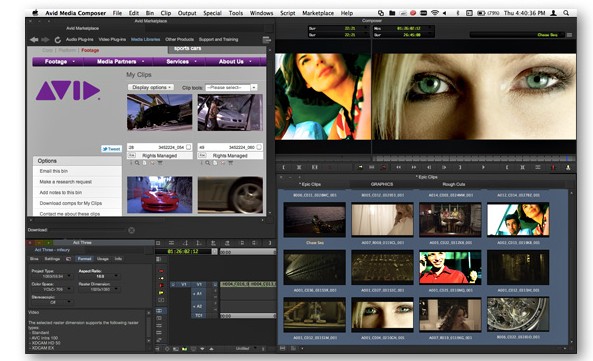Step back one frame in Composer
The height and width of the screenshot is (361, 593).
coord(429,167)
